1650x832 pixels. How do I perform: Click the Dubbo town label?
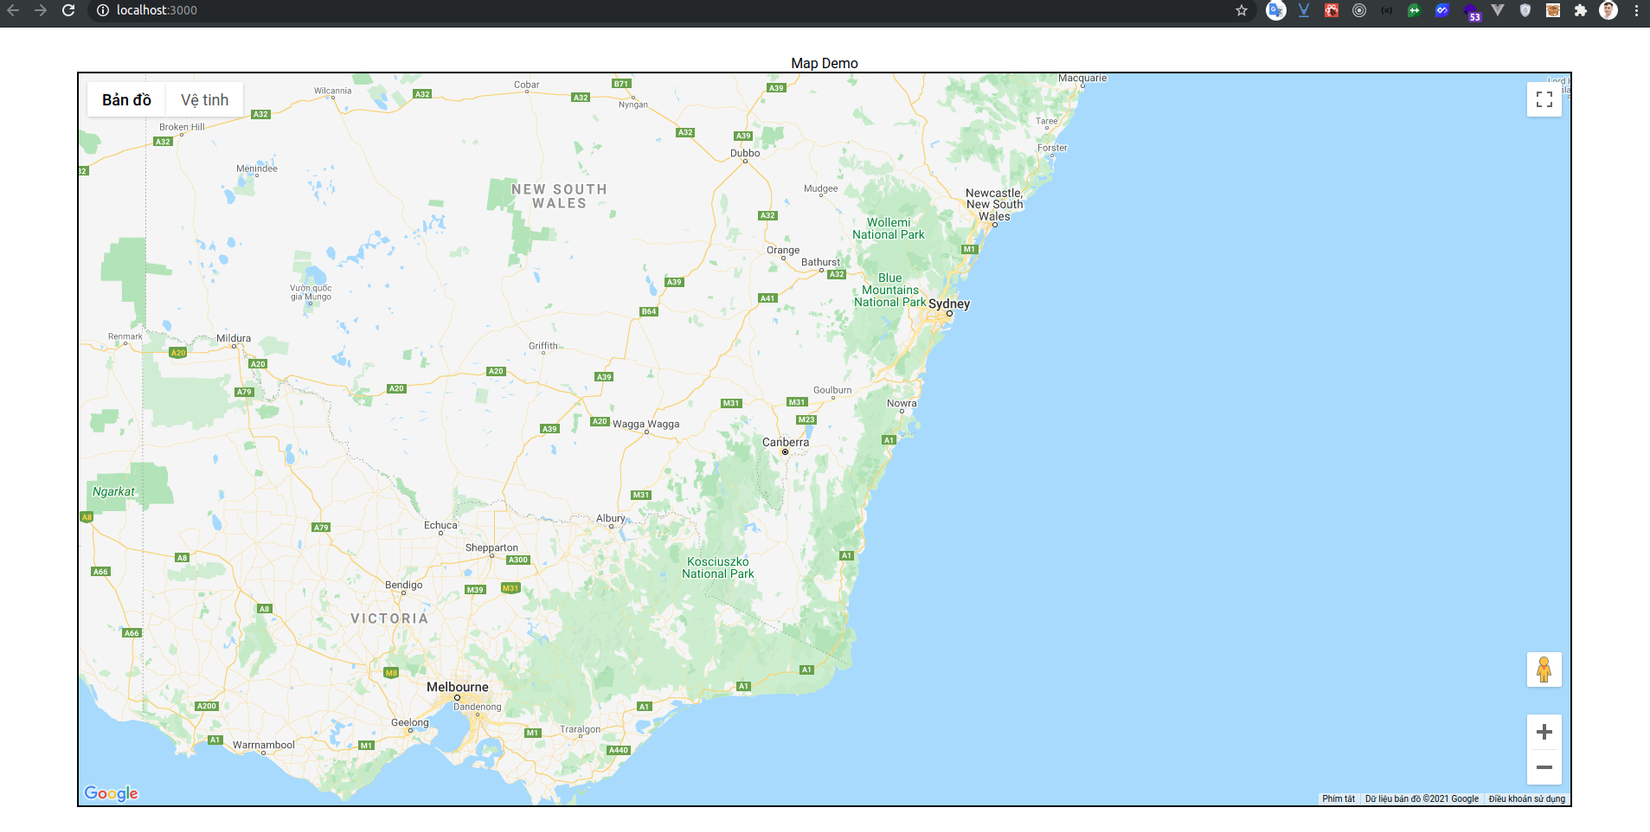[x=745, y=153]
